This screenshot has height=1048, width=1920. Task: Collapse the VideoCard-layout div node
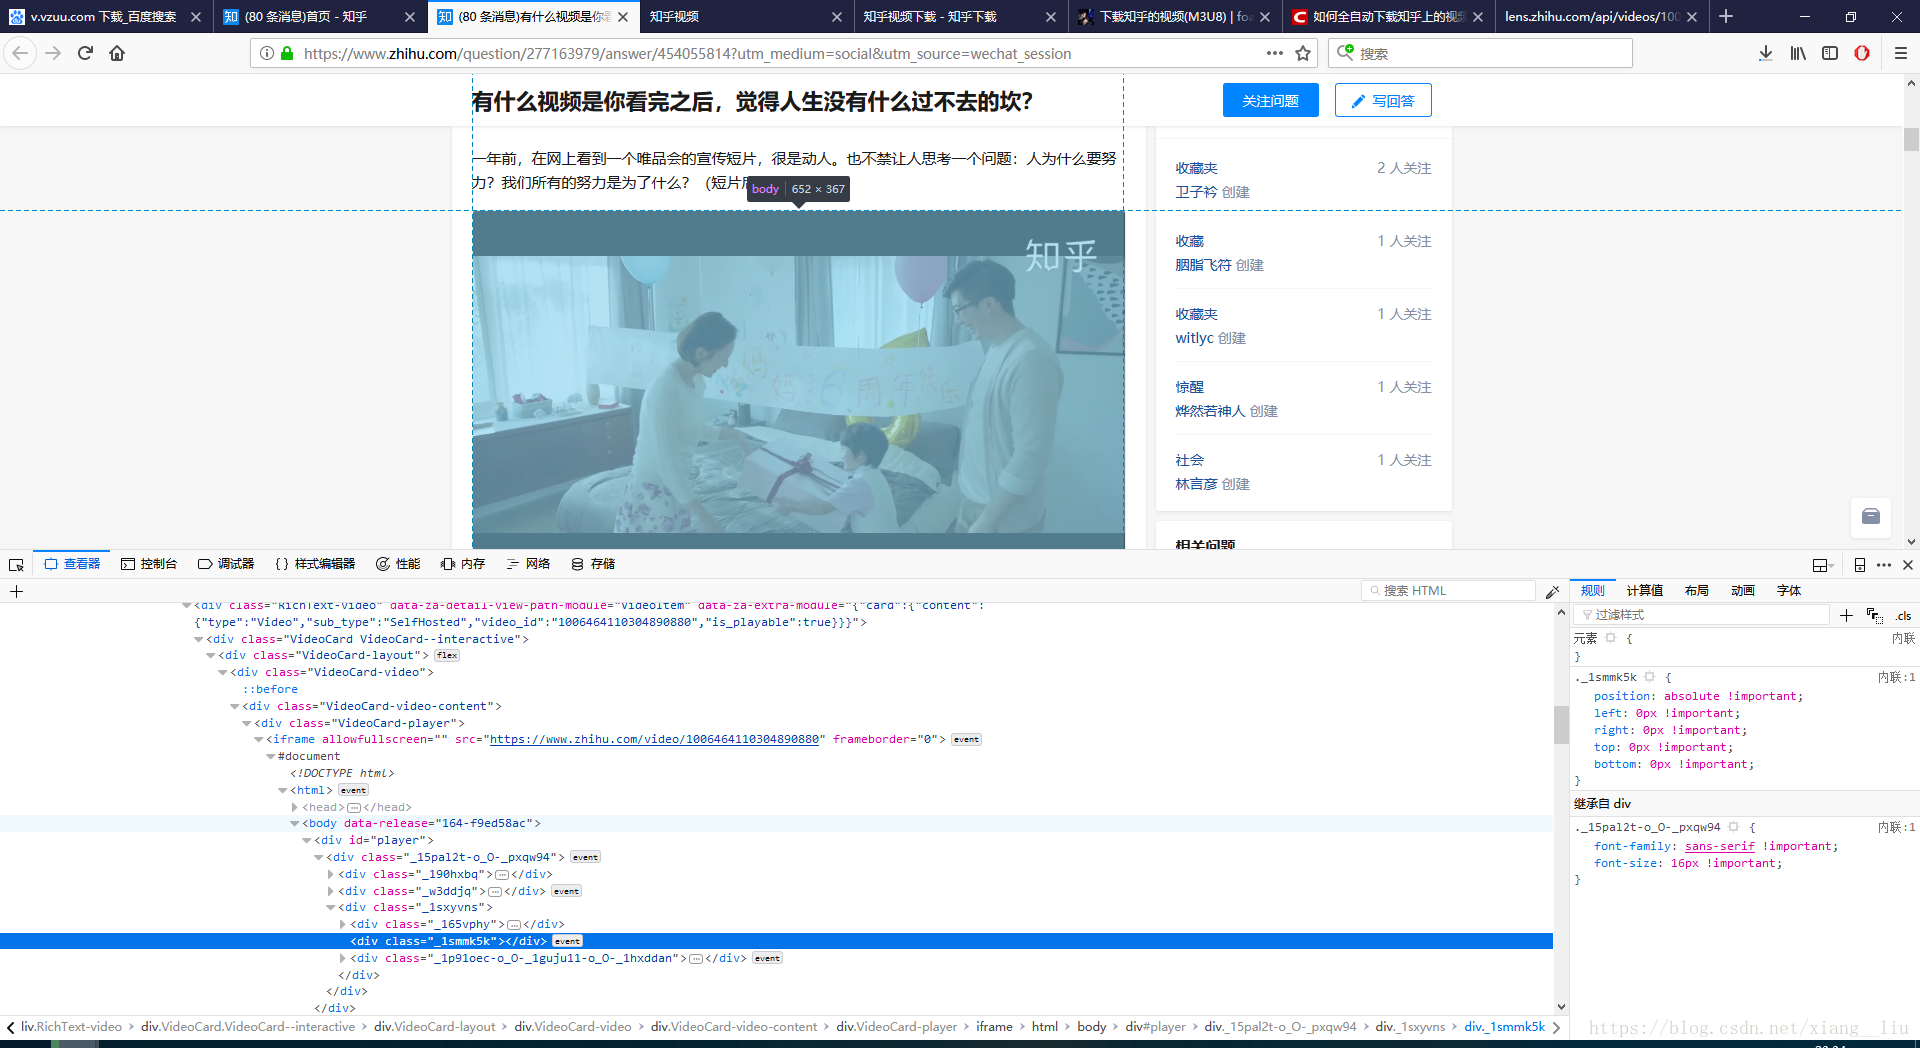point(211,656)
